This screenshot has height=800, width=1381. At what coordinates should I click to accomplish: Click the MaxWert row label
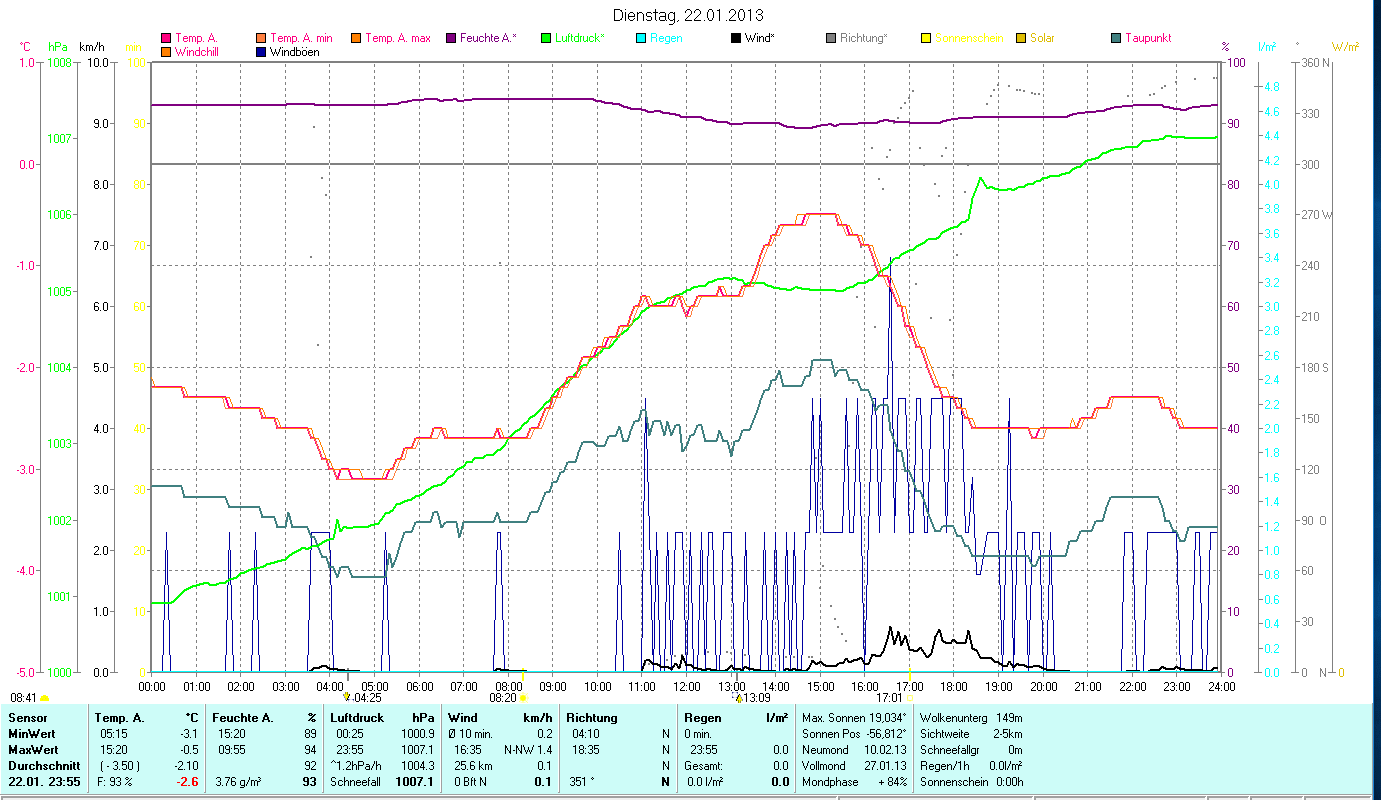(x=33, y=750)
